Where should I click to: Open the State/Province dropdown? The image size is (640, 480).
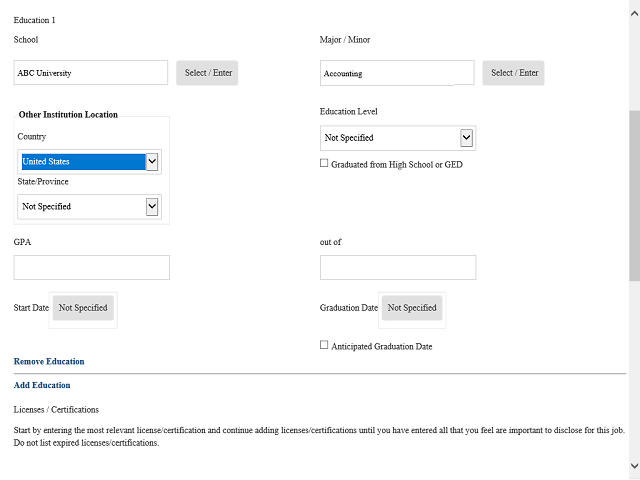[x=89, y=207]
